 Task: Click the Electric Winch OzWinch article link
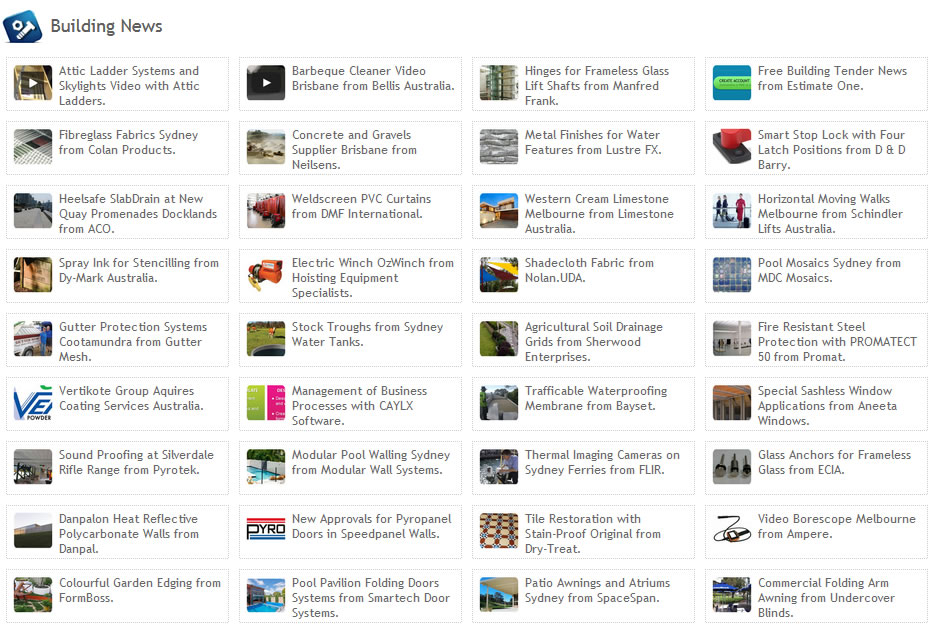372,278
